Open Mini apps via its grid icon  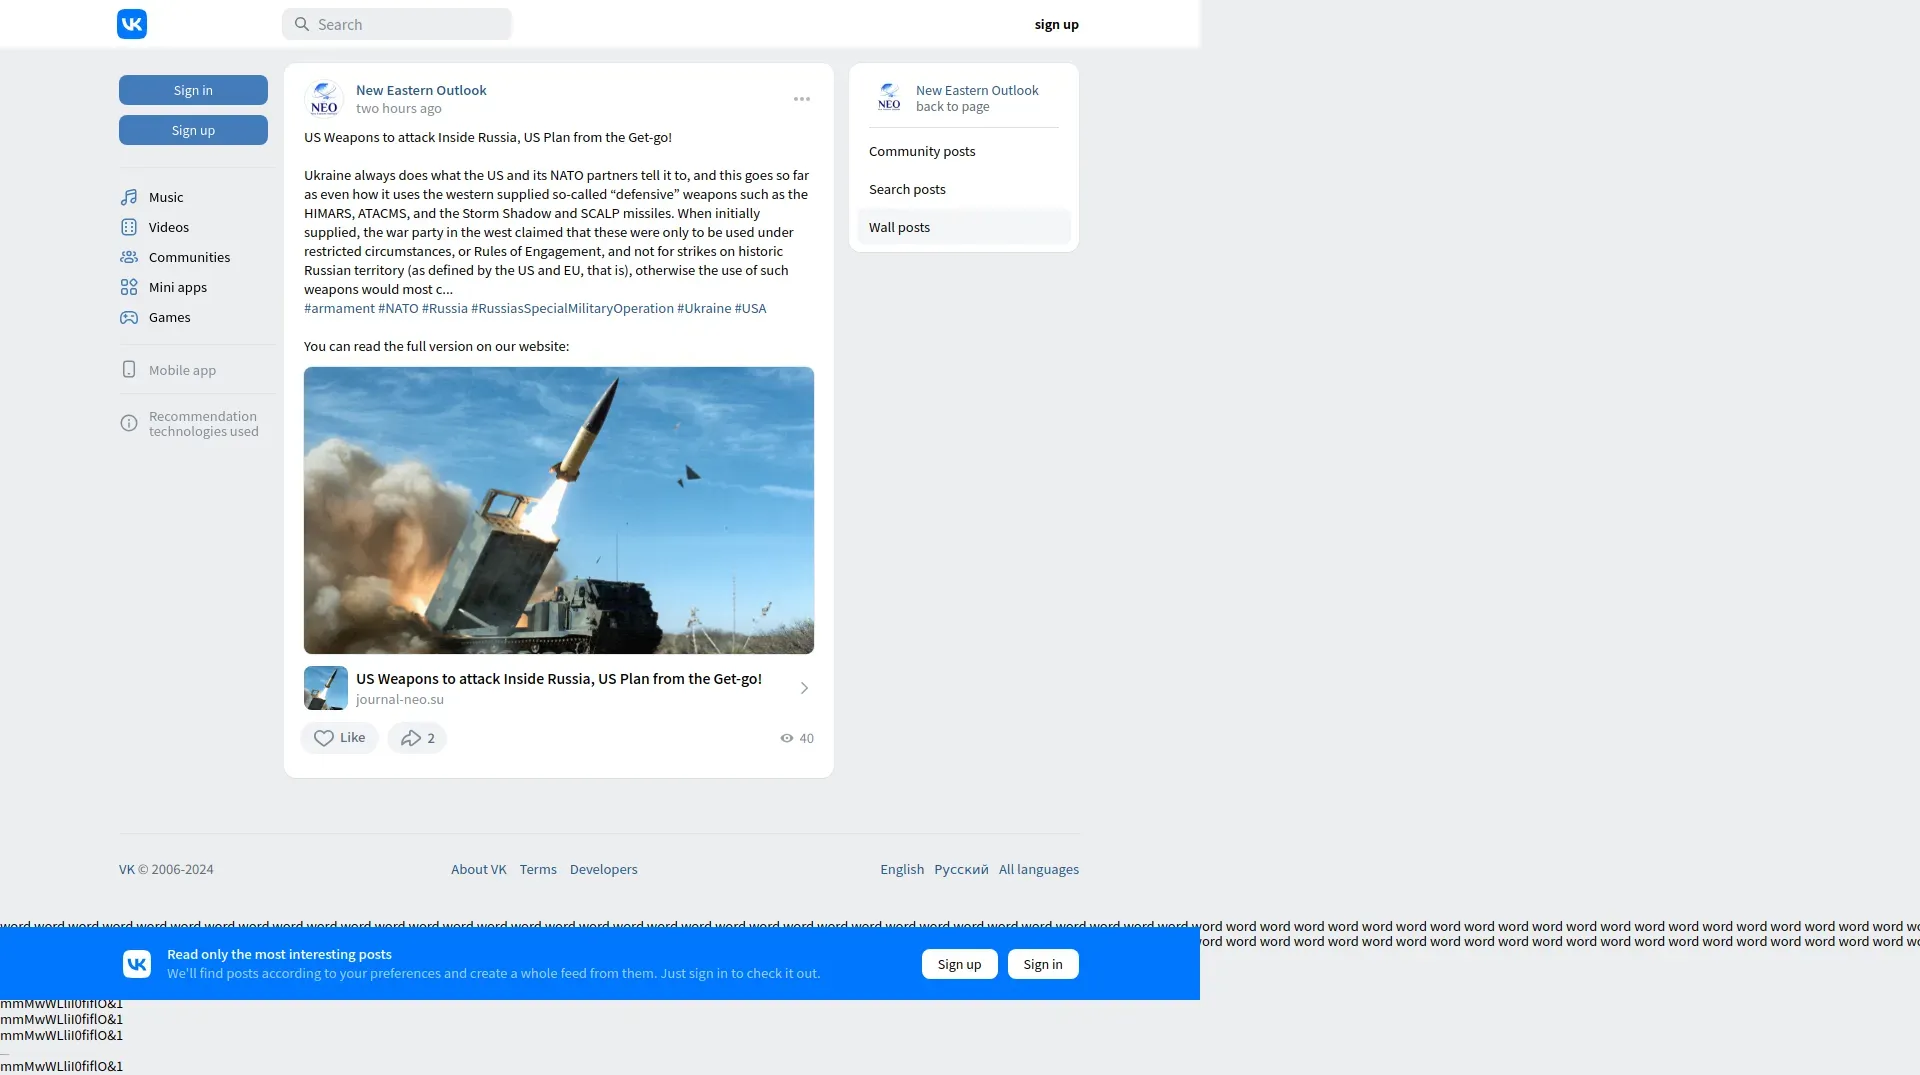click(x=129, y=287)
